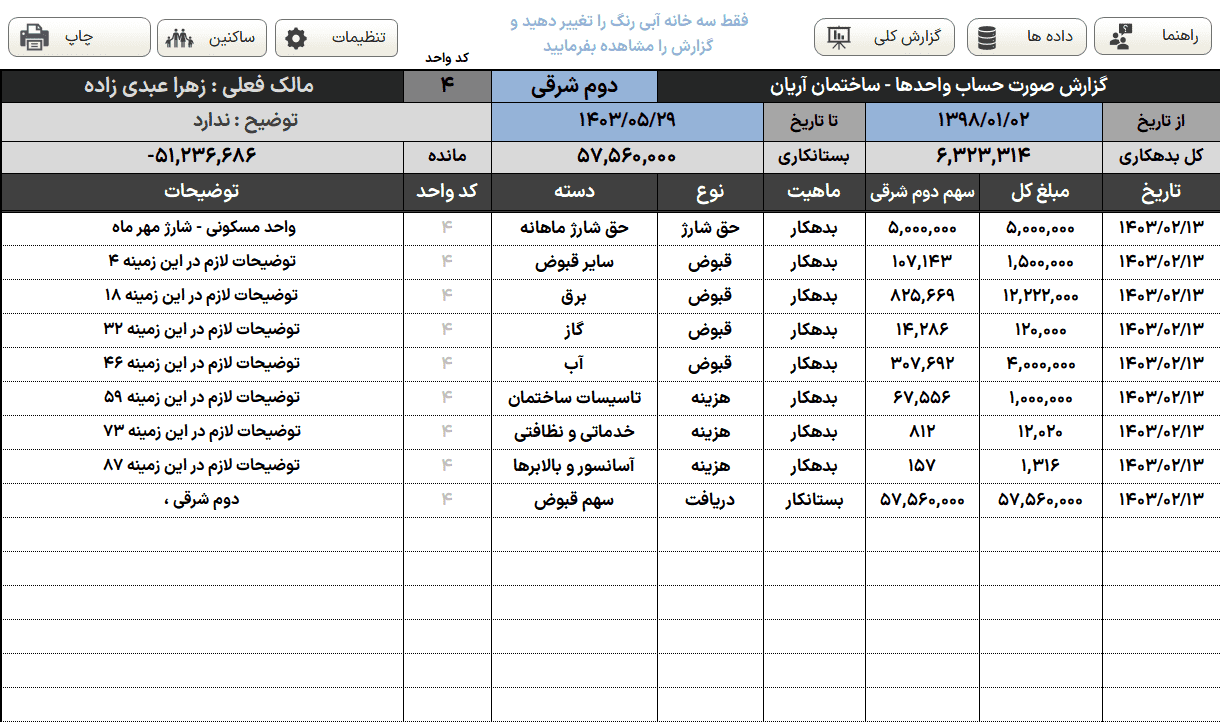This screenshot has height=722, width=1221.
Task: Click share amount ۱۰۷,۱۴۳
Action: 922,262
